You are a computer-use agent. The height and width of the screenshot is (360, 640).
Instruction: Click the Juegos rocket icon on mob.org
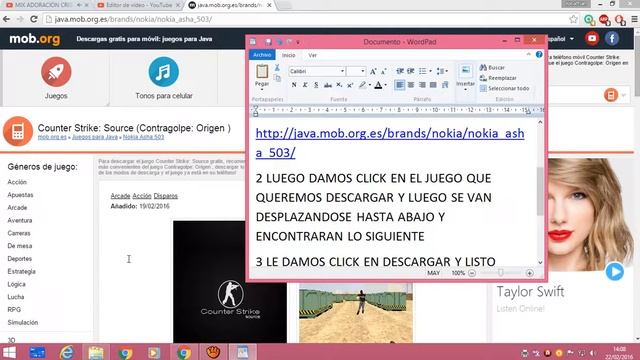(x=56, y=72)
